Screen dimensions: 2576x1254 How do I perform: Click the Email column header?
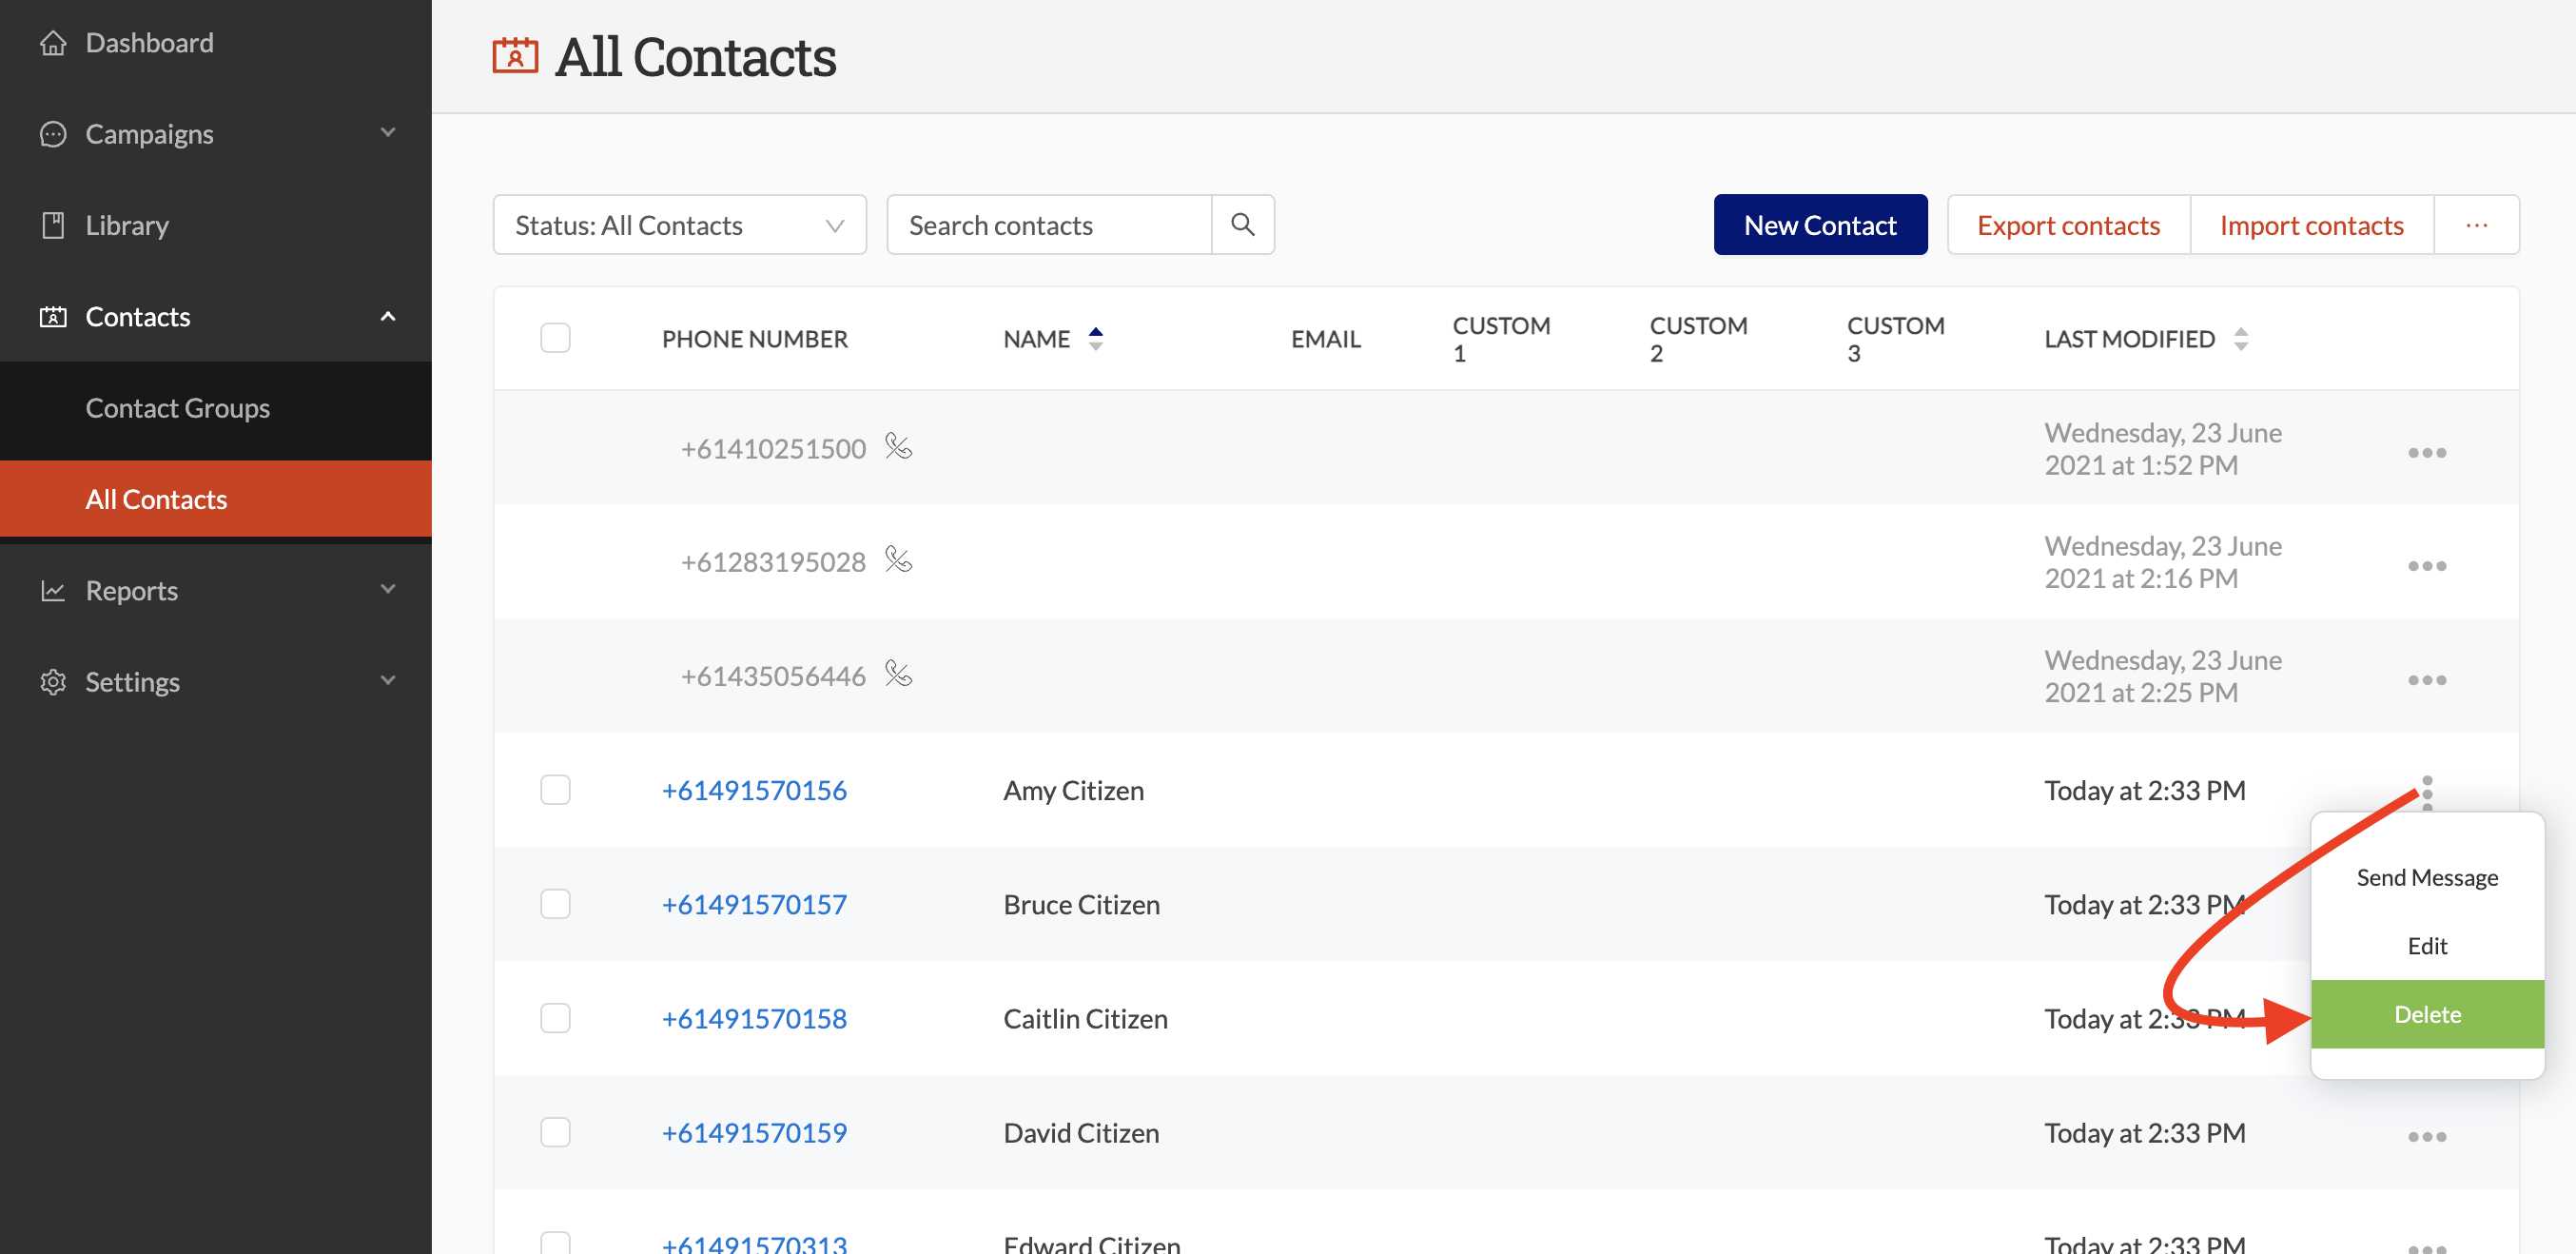(x=1325, y=339)
